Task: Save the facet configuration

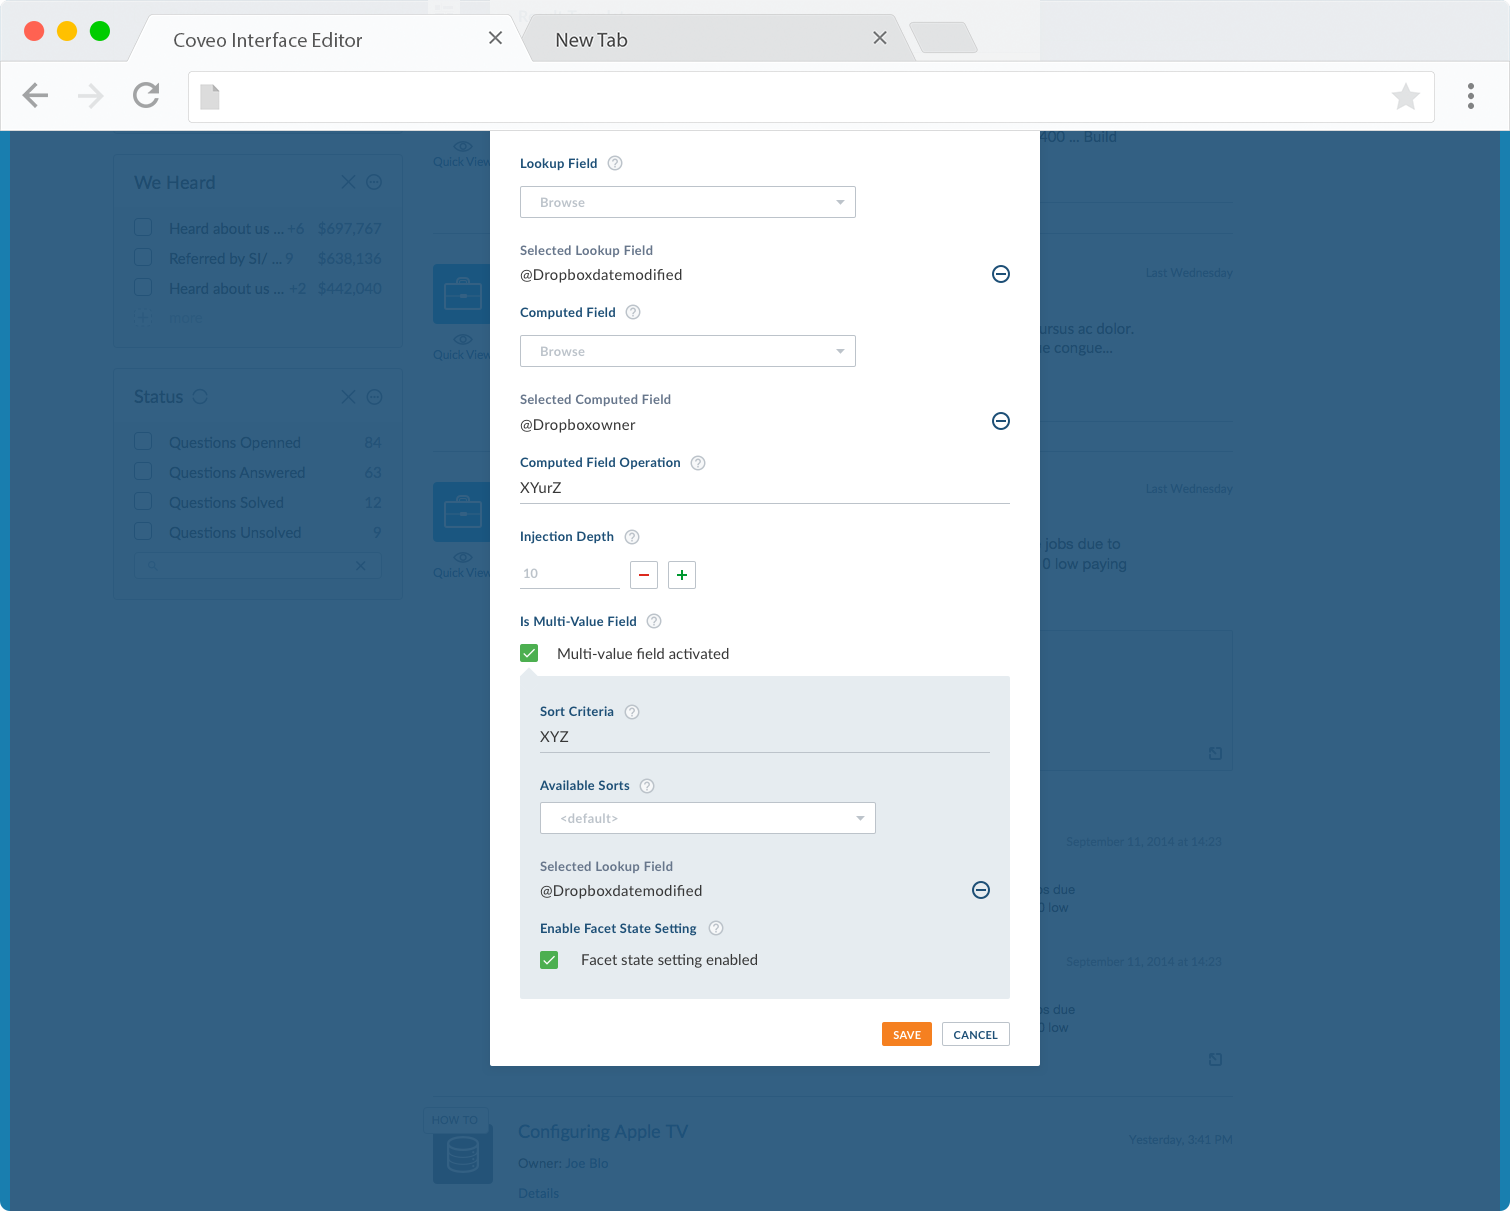Action: coord(906,1034)
